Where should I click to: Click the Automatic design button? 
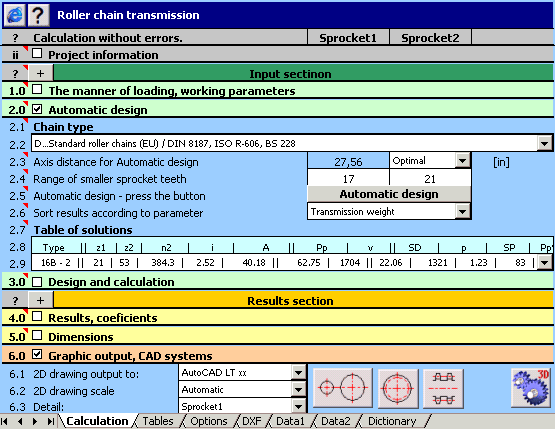click(389, 194)
